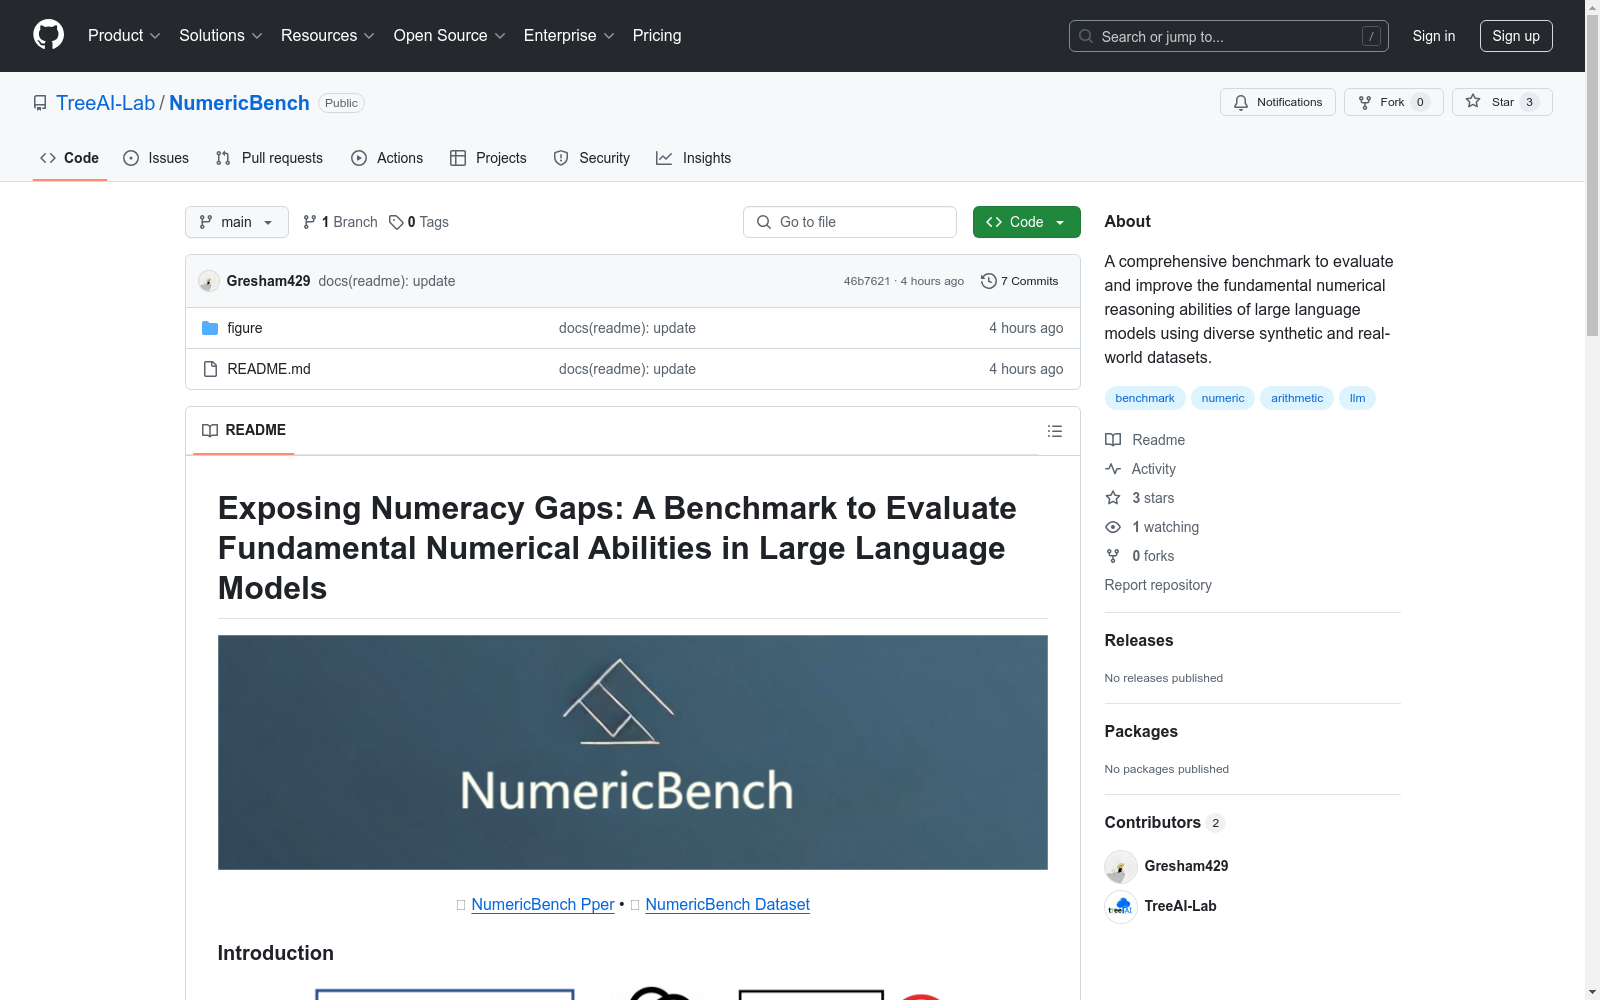
Task: Expand the Solutions menu
Action: click(220, 35)
